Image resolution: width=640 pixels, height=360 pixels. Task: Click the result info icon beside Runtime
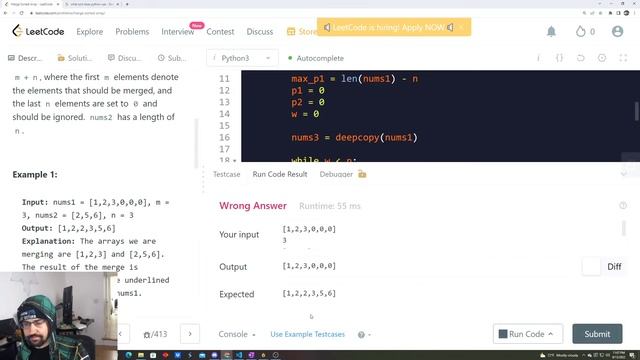click(622, 206)
